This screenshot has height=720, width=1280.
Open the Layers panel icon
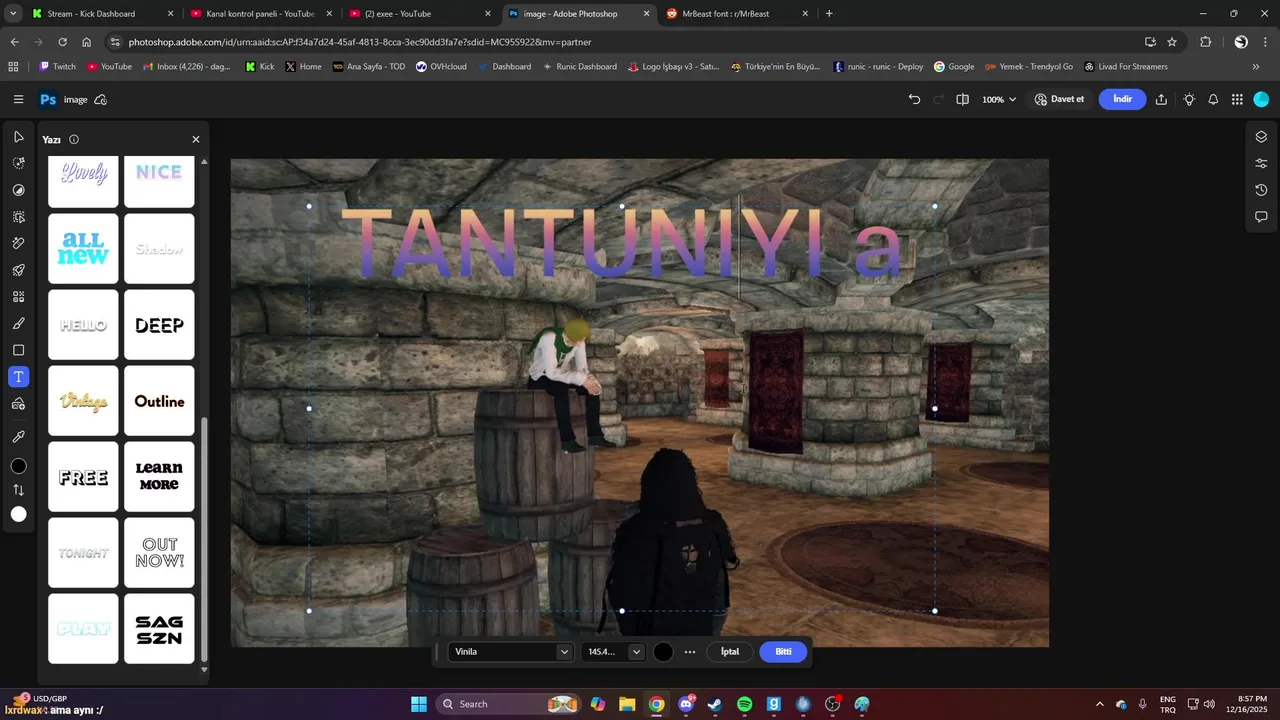coord(1261,137)
